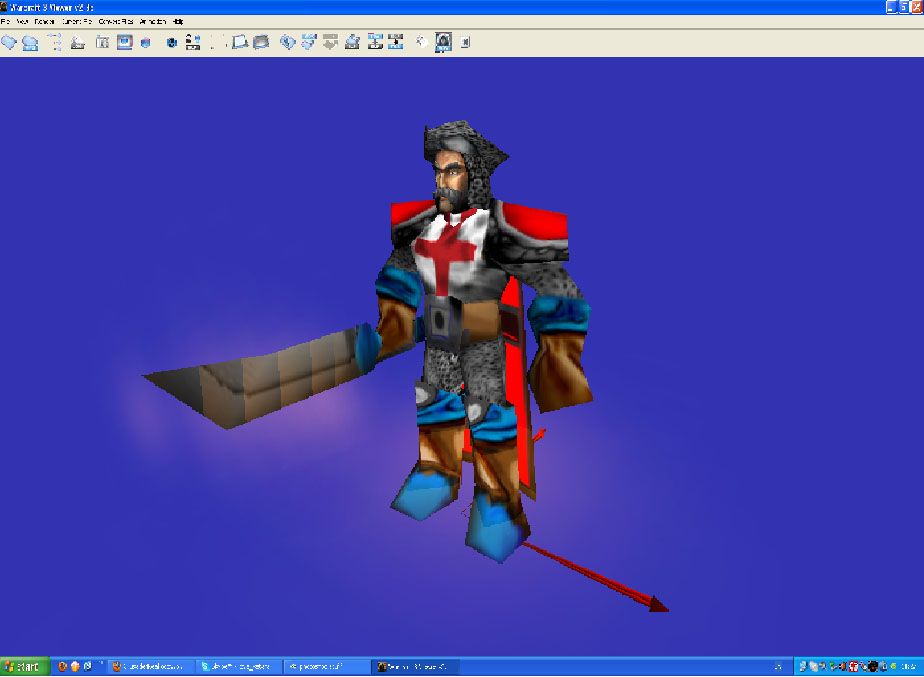Click the last small toolbar icon after the portrait
This screenshot has width=924, height=677.
coord(465,42)
